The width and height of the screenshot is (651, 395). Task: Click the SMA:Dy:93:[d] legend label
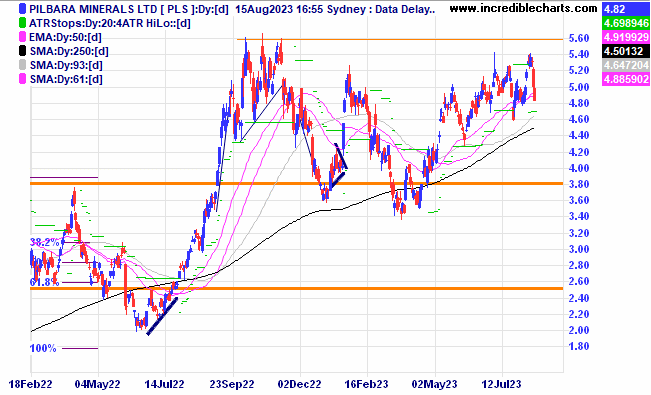66,65
